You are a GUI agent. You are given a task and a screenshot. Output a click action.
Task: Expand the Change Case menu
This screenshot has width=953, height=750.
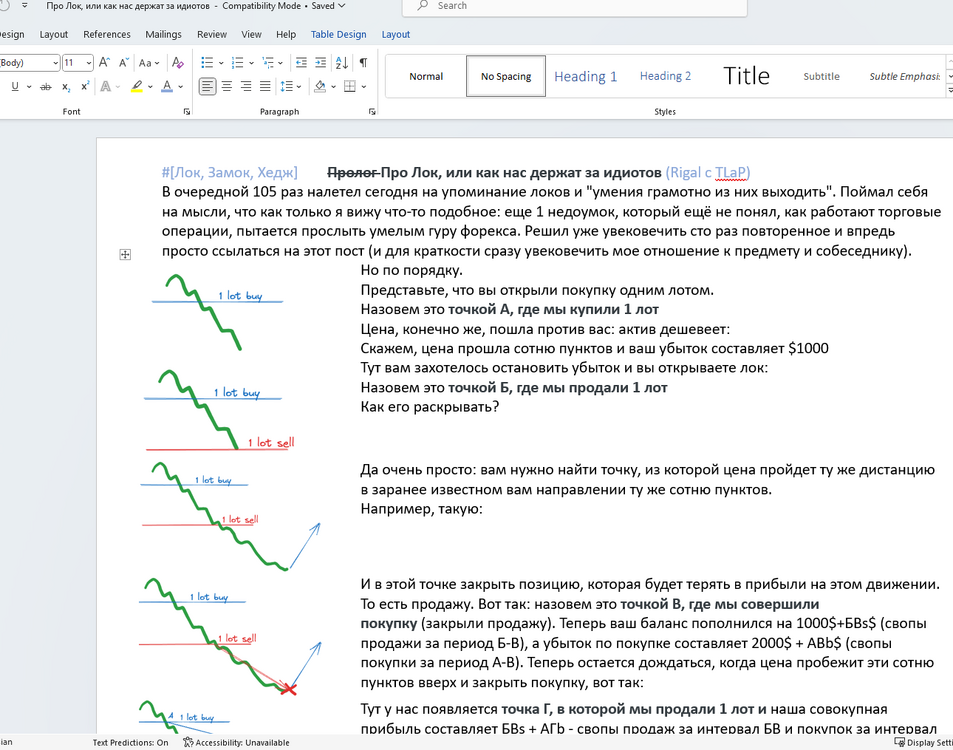click(148, 63)
